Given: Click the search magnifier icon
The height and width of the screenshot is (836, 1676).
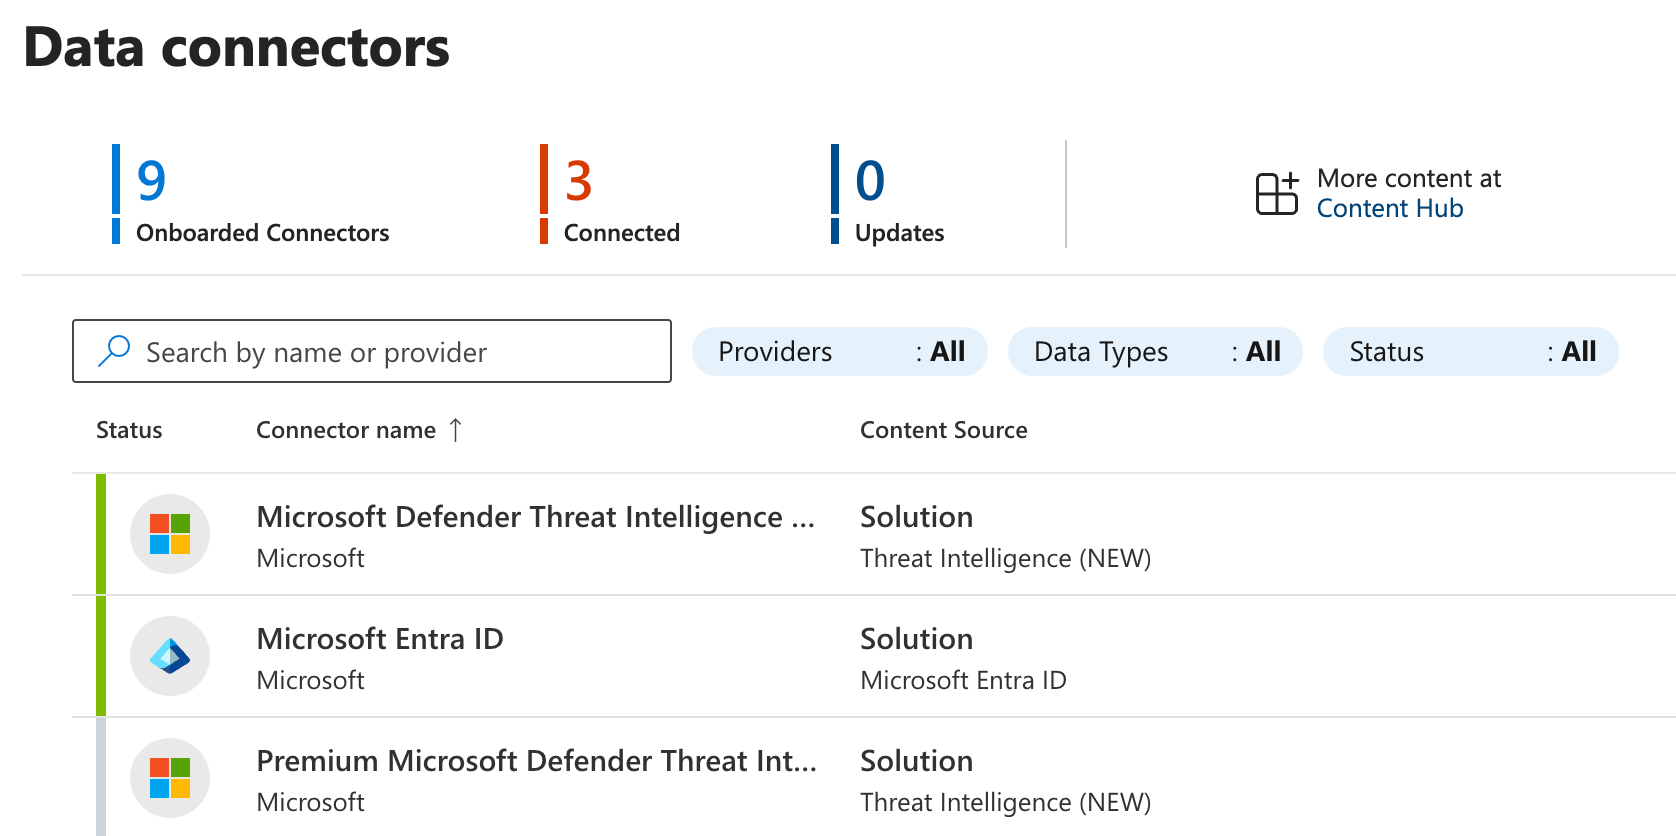Looking at the screenshot, I should (x=114, y=351).
